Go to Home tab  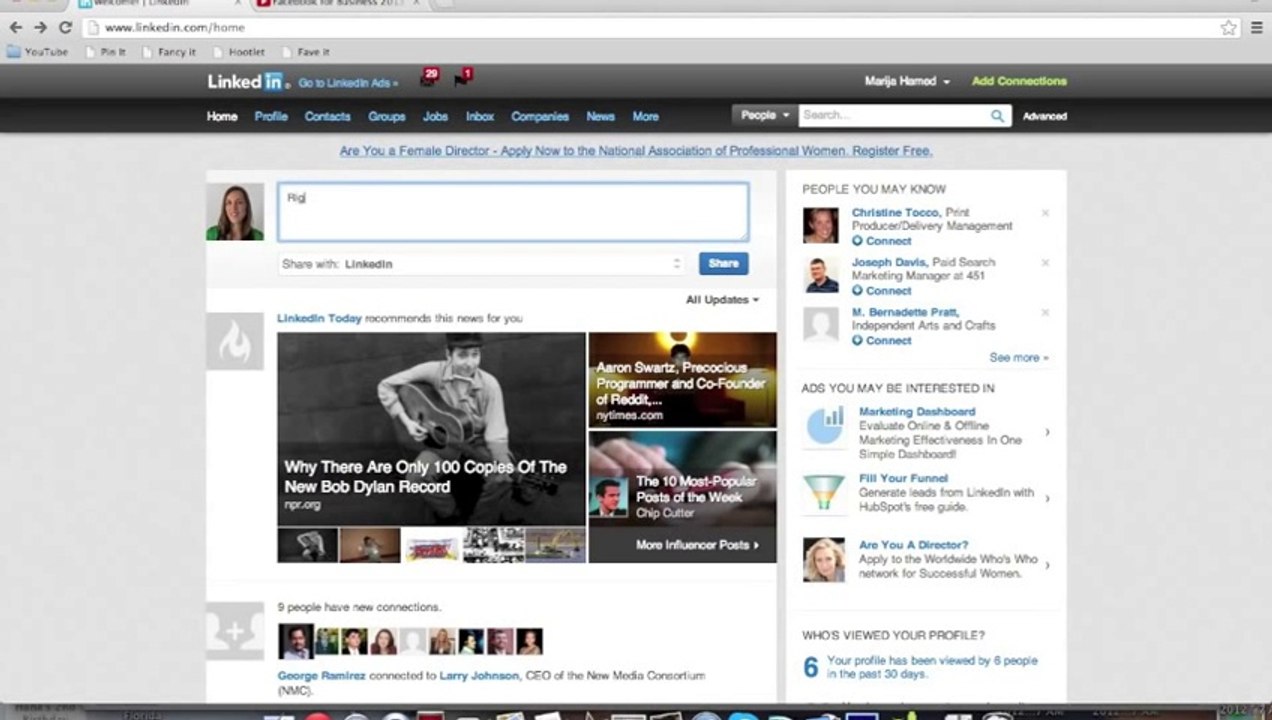point(222,116)
